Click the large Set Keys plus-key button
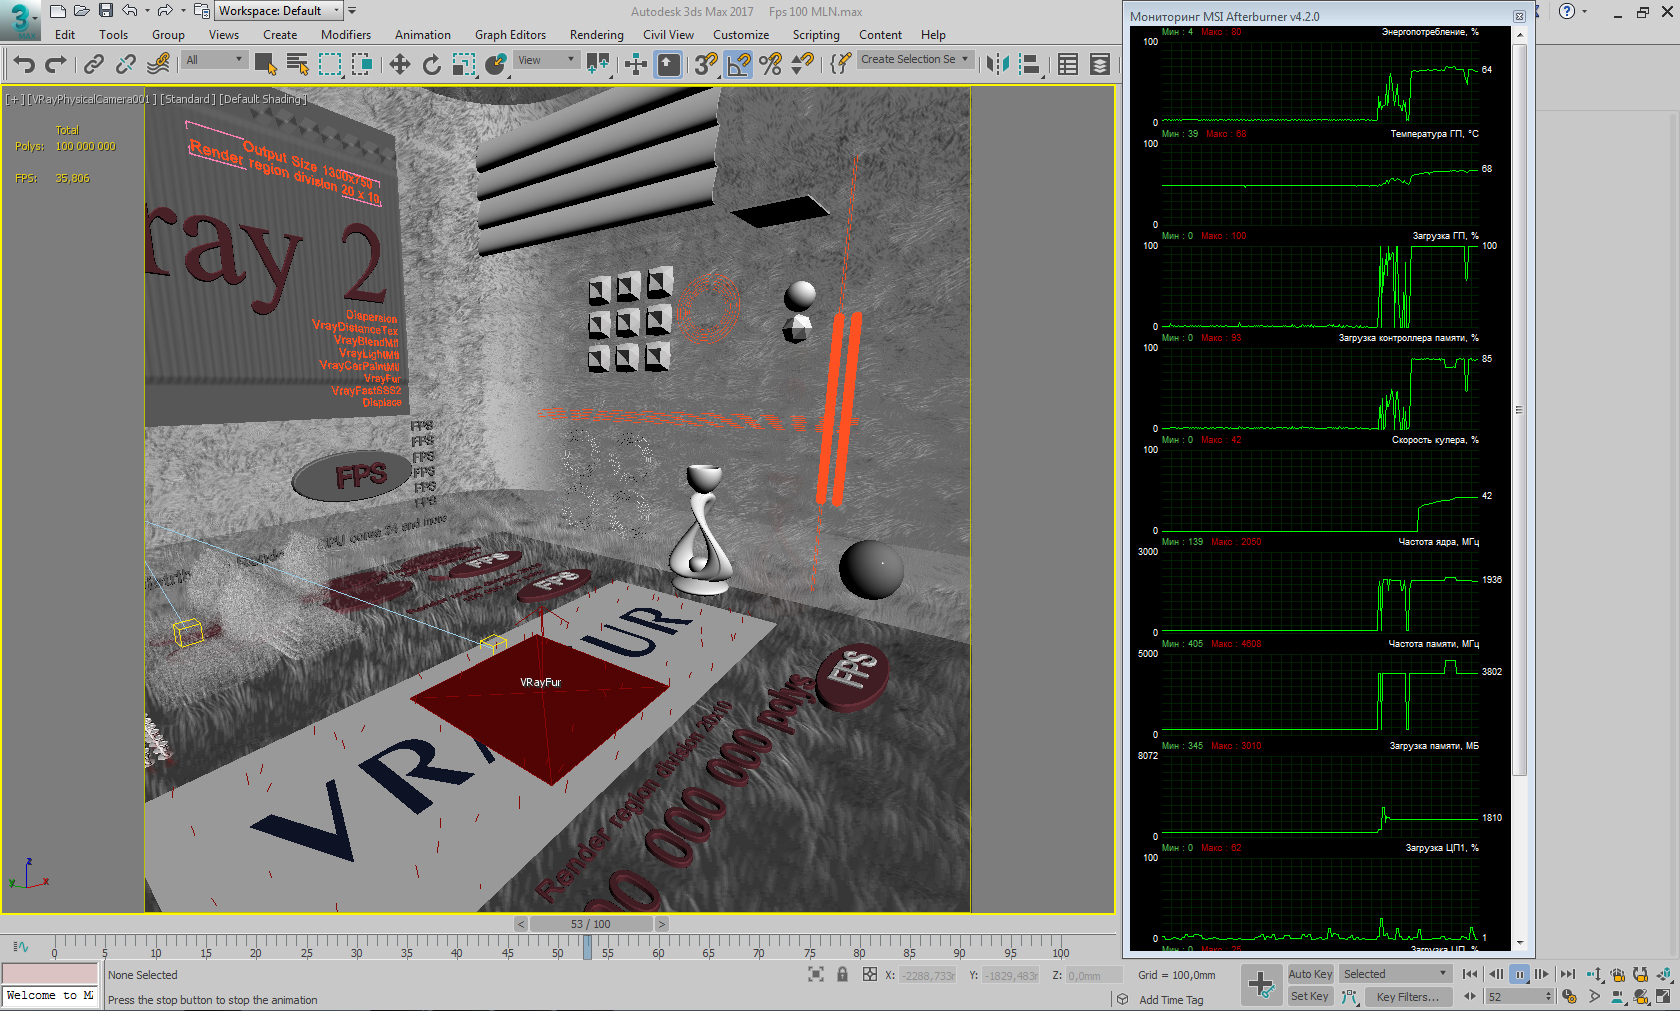The width and height of the screenshot is (1680, 1011). point(1261,985)
